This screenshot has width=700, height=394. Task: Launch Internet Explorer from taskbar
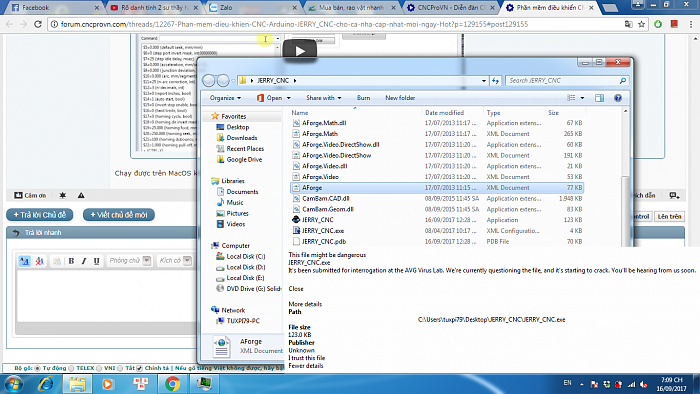click(45, 384)
